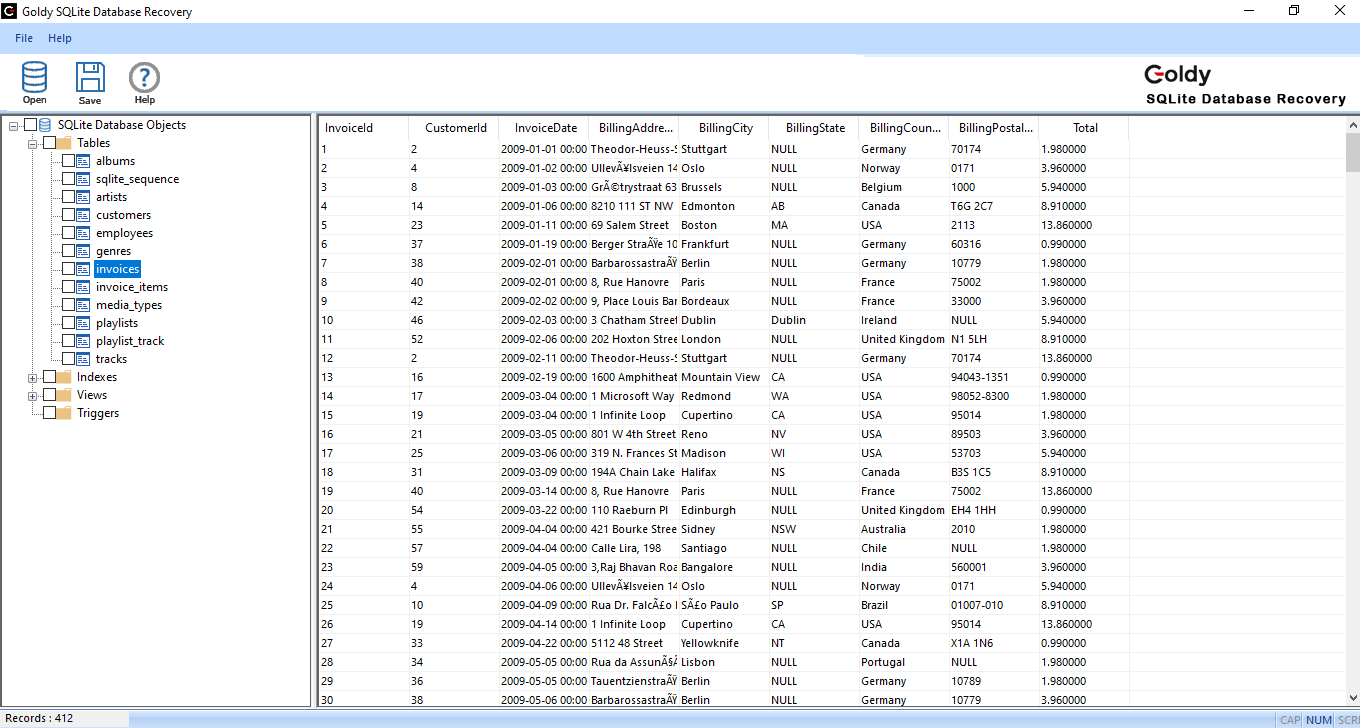This screenshot has width=1360, height=728.
Task: Check the Triggers folder checkbox
Action: click(x=49, y=413)
